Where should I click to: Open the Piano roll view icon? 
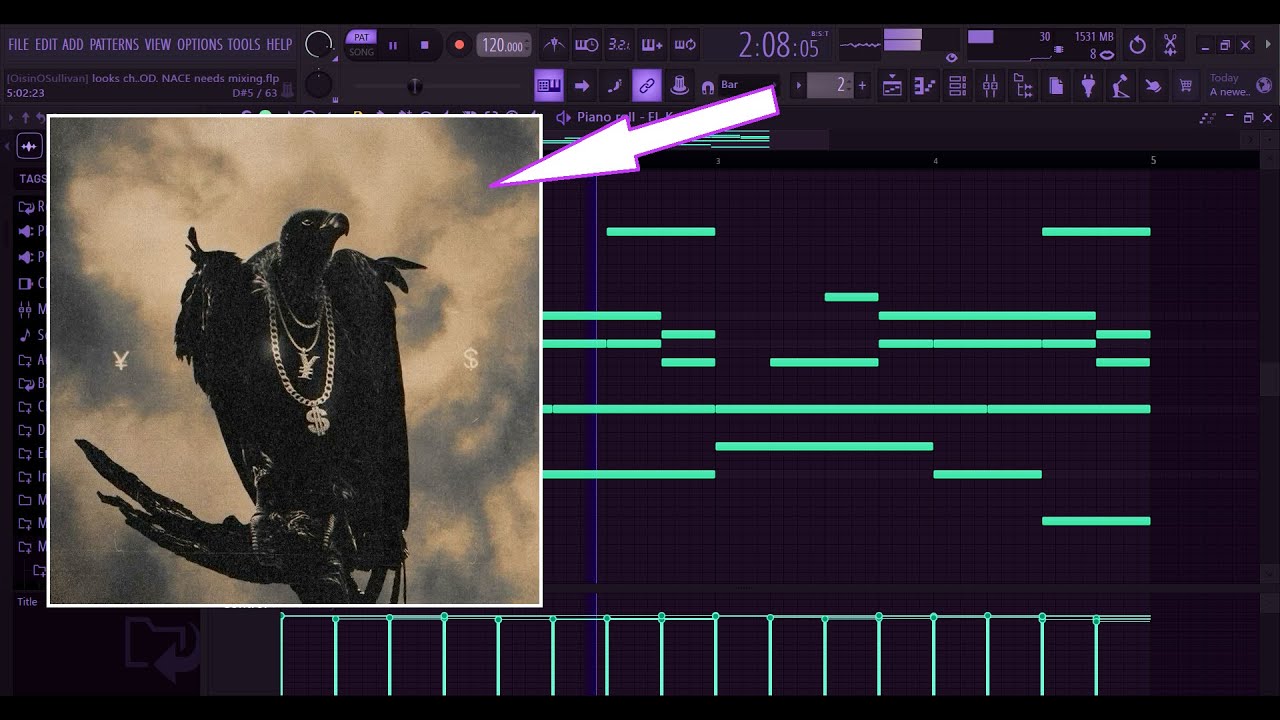[x=925, y=86]
